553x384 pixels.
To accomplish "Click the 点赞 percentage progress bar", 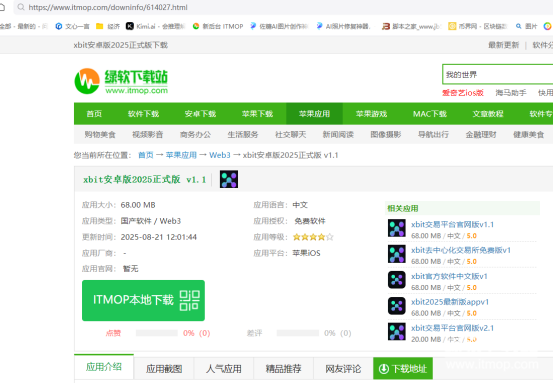I will [x=157, y=333].
